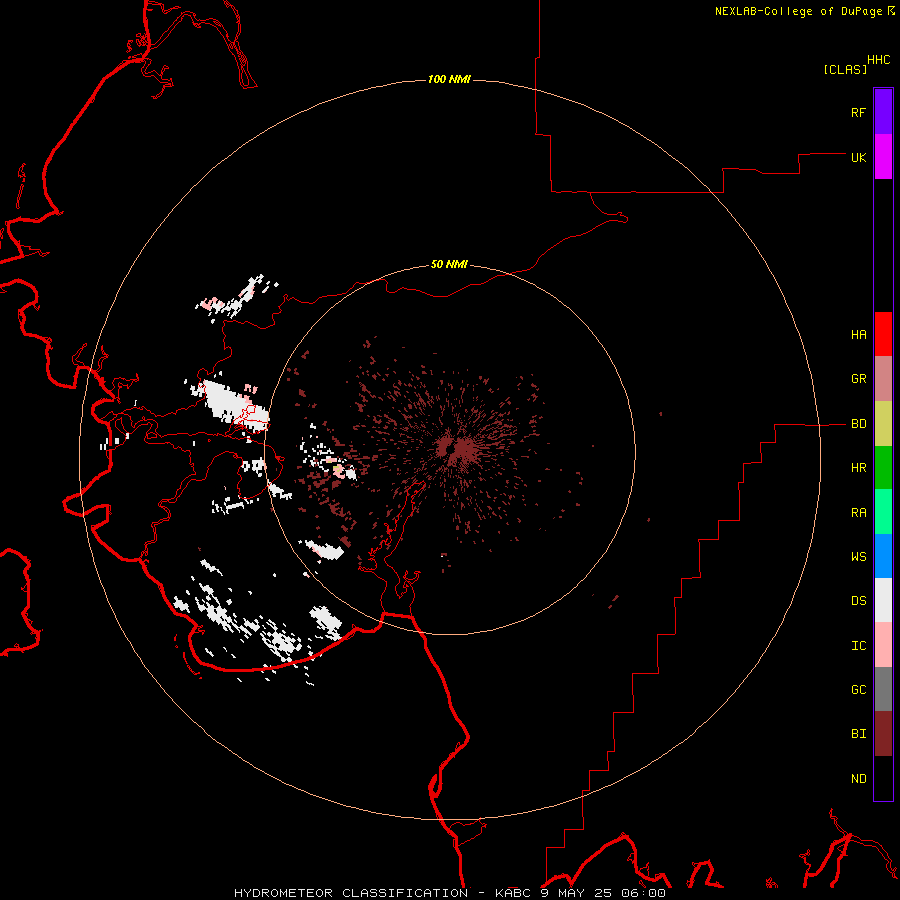
Task: Click the HA legend label
Action: (858, 335)
